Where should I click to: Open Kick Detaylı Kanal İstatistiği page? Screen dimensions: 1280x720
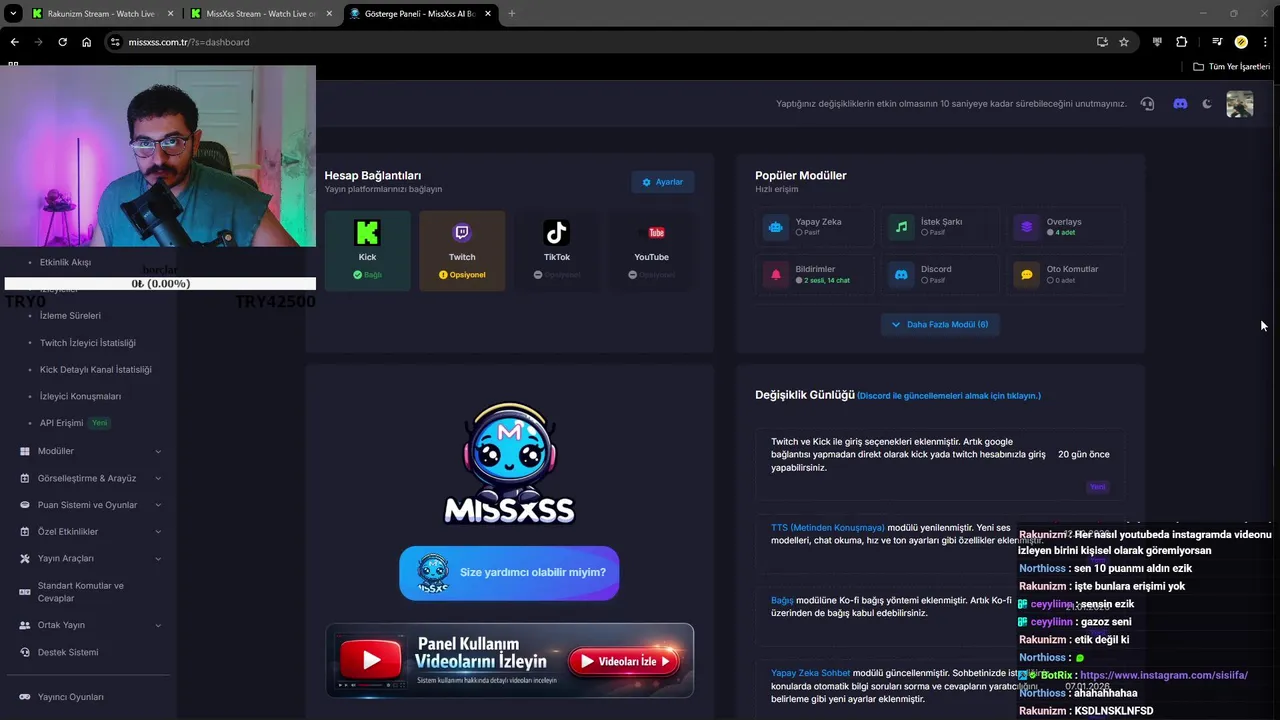point(95,370)
